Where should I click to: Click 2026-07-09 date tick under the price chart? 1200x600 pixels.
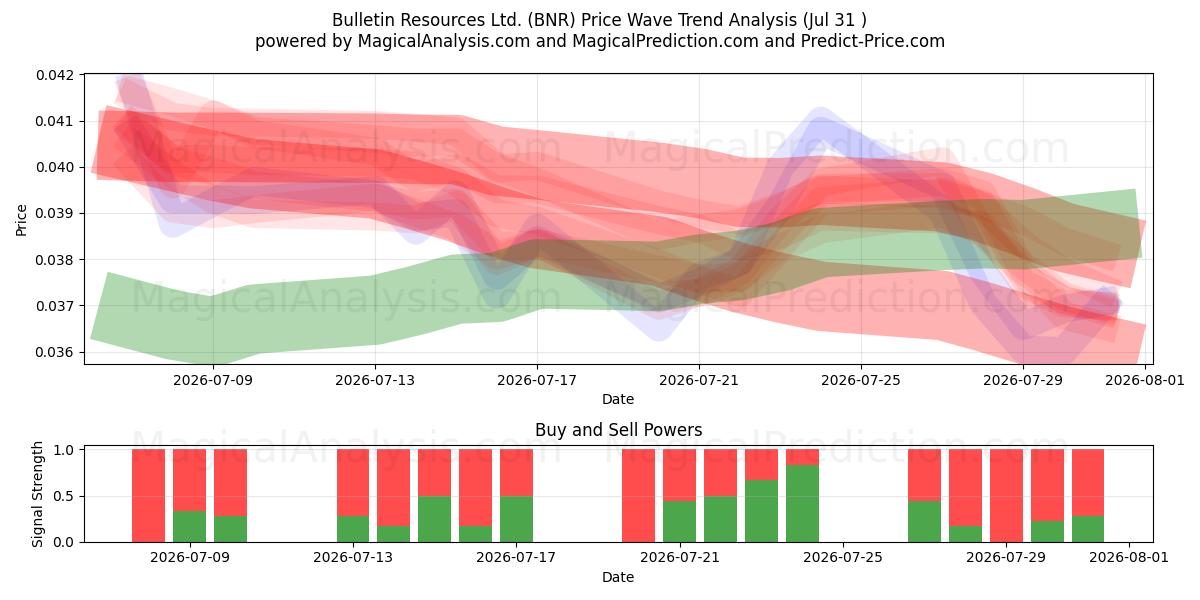tap(213, 380)
